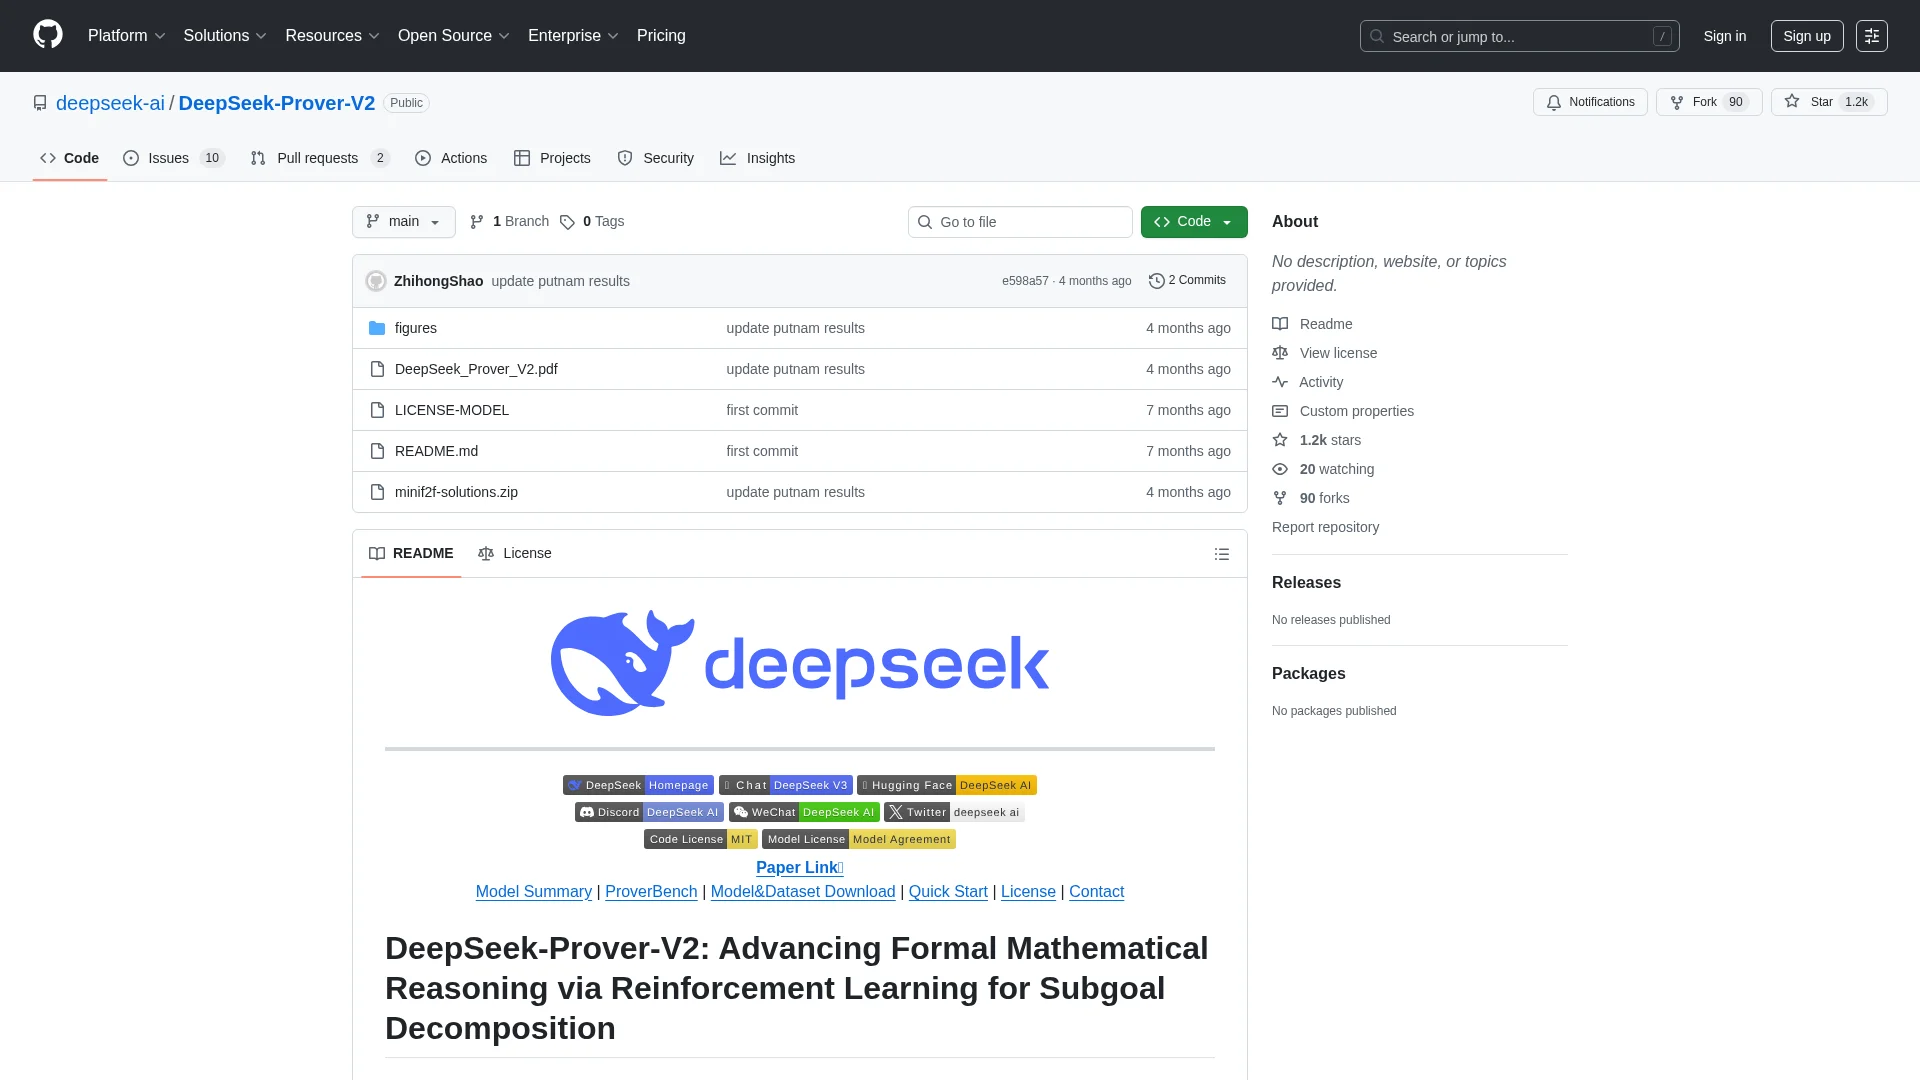Star the repository

click(x=1810, y=102)
